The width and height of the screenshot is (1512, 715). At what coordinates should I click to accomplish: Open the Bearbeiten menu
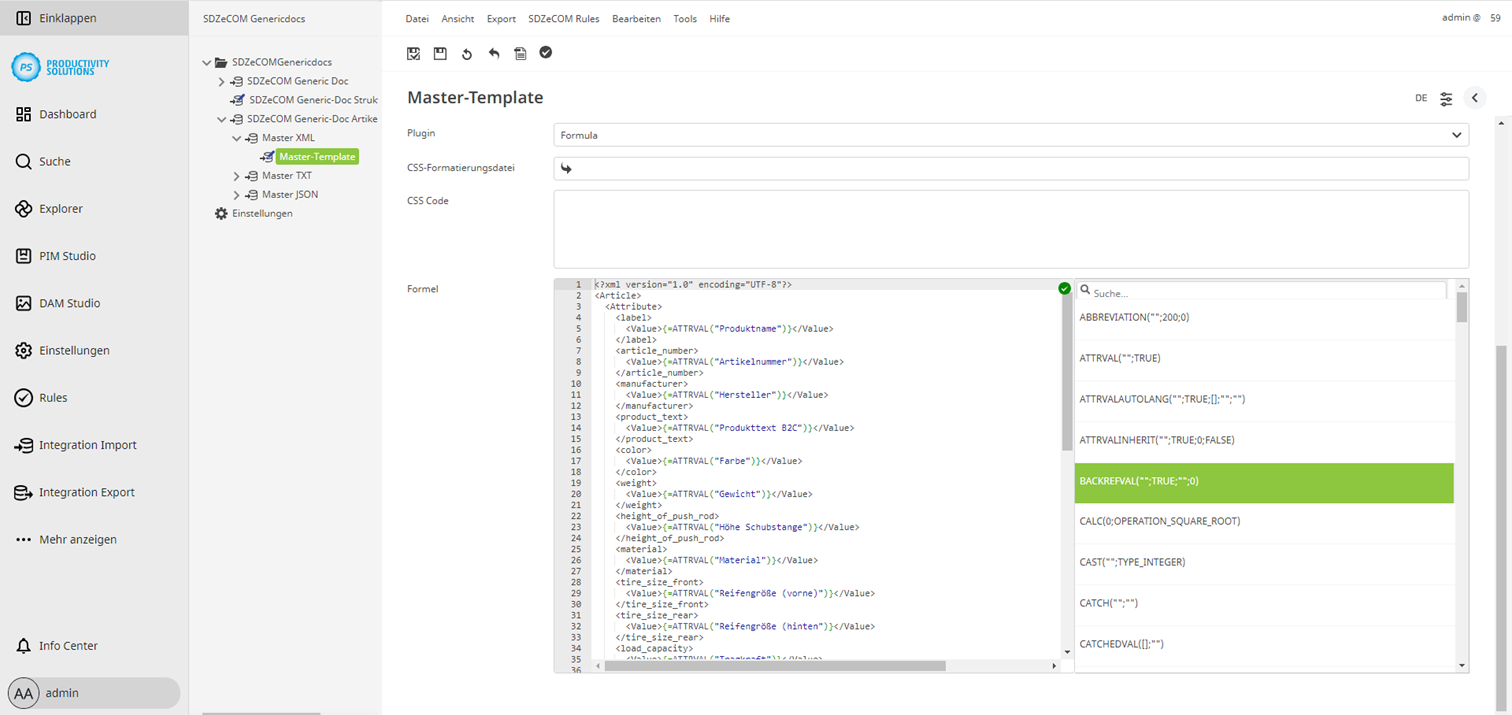pyautogui.click(x=637, y=18)
